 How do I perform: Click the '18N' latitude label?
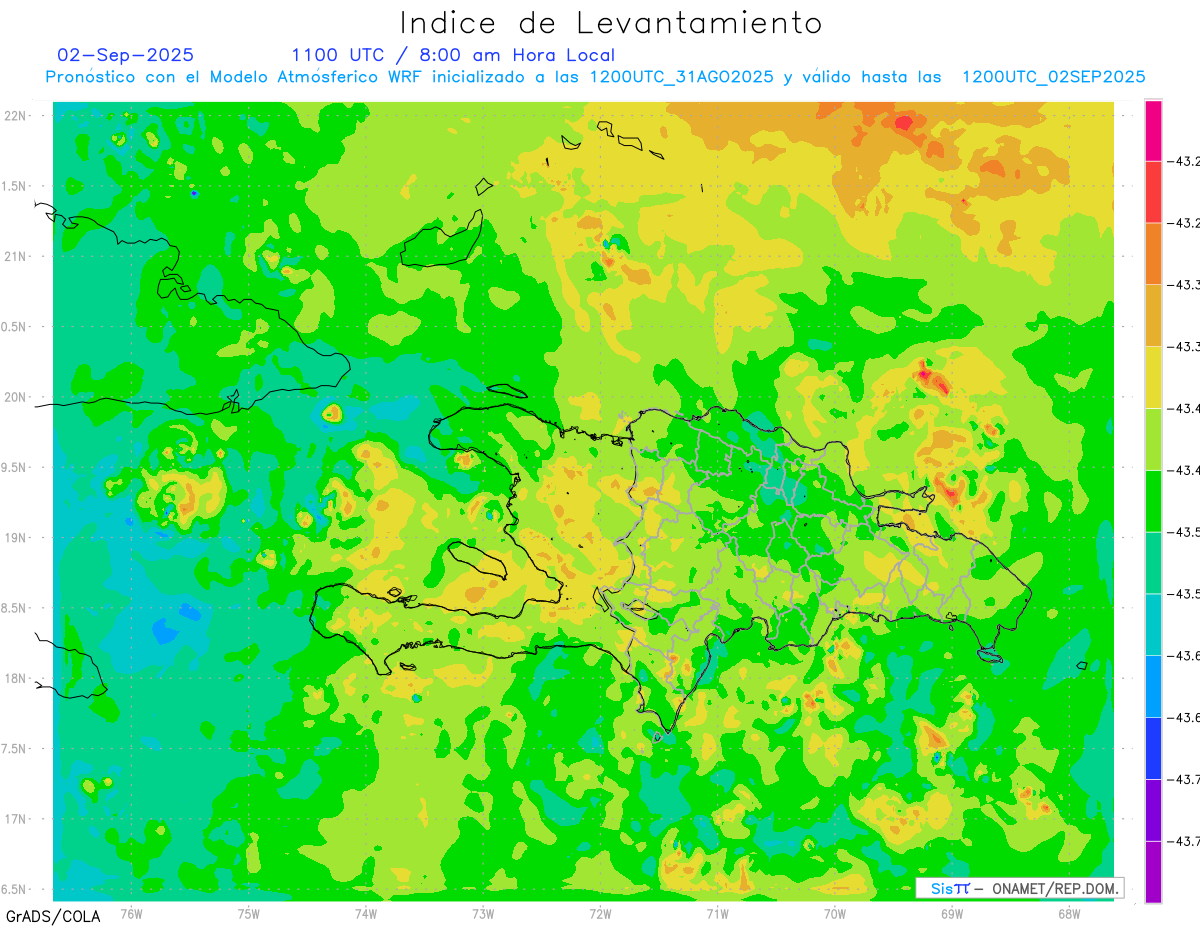tap(15, 678)
